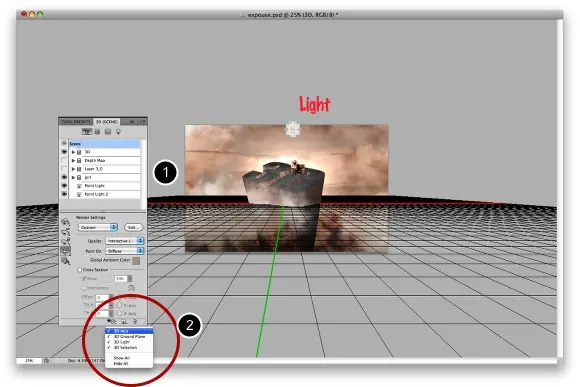Click the status bar icon beside zoom field
580x387 pixels.
point(47,360)
